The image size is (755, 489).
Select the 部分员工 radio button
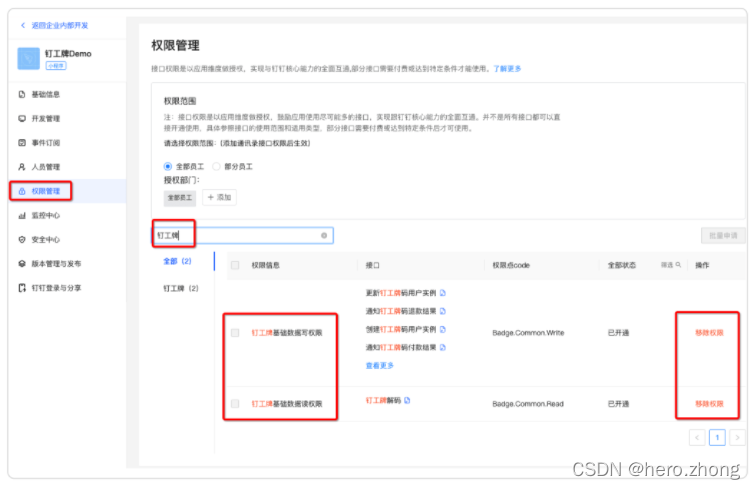[216, 167]
